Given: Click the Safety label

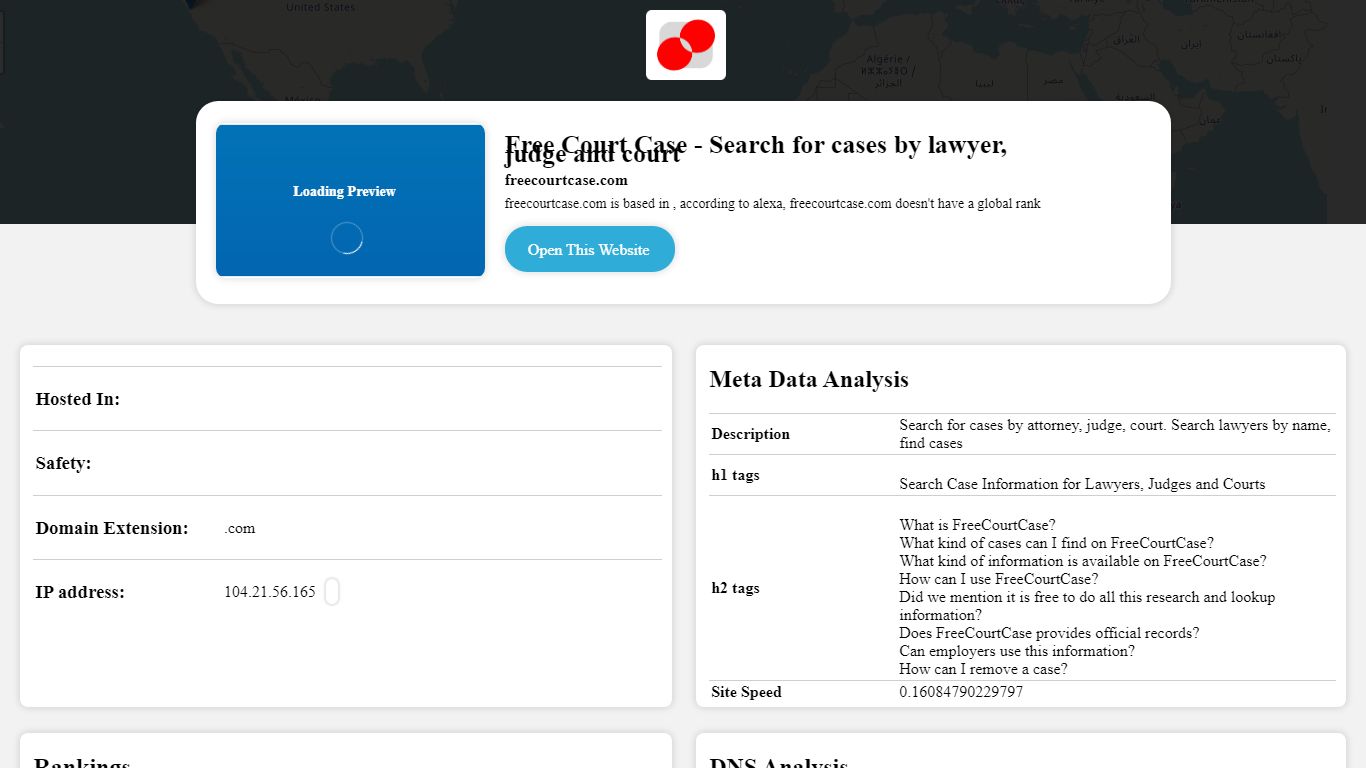Looking at the screenshot, I should 64,463.
